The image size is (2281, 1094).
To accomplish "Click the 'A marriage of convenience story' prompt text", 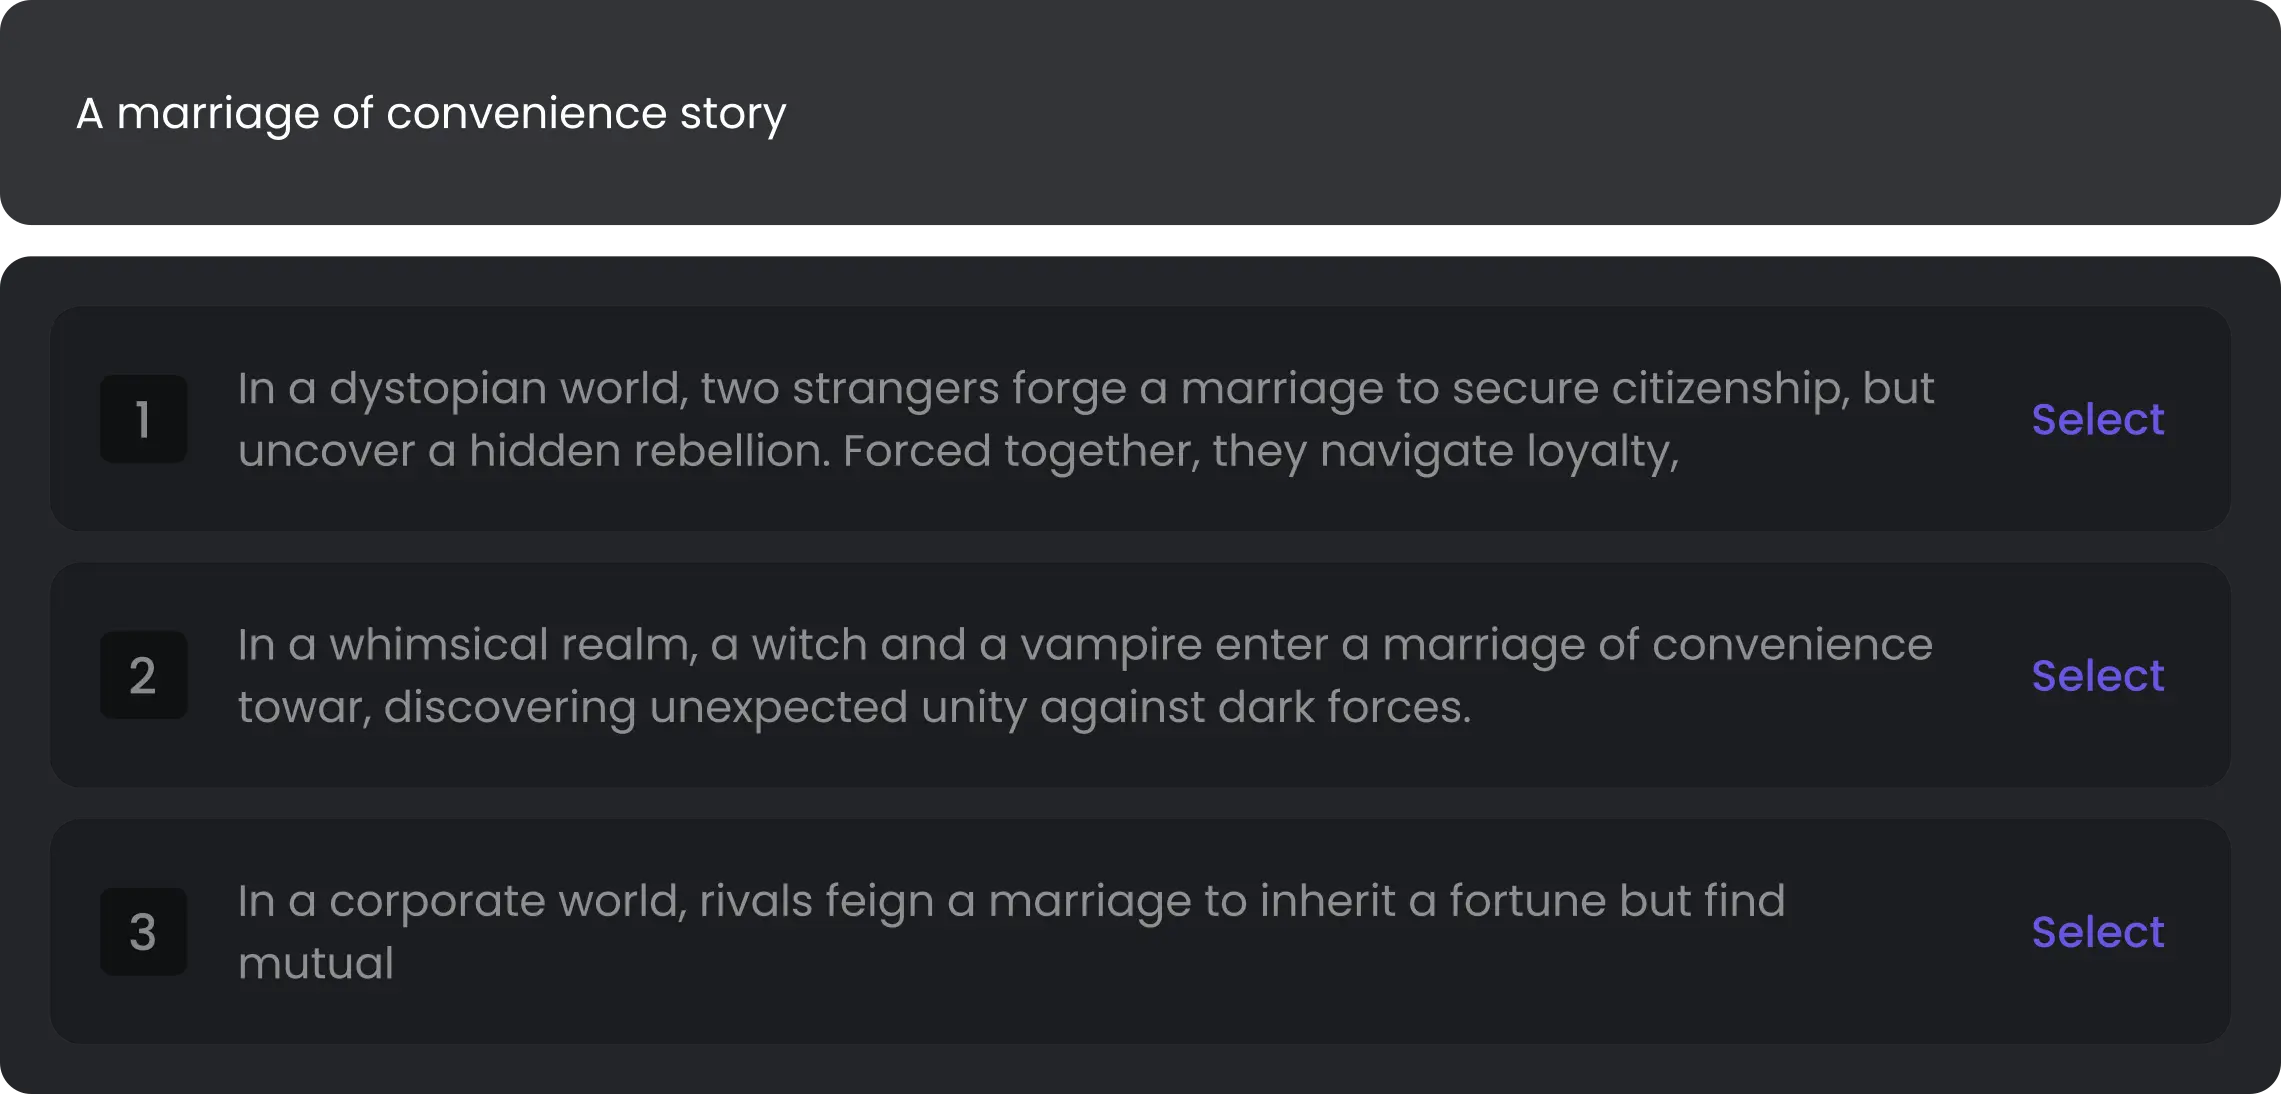I will [x=431, y=113].
